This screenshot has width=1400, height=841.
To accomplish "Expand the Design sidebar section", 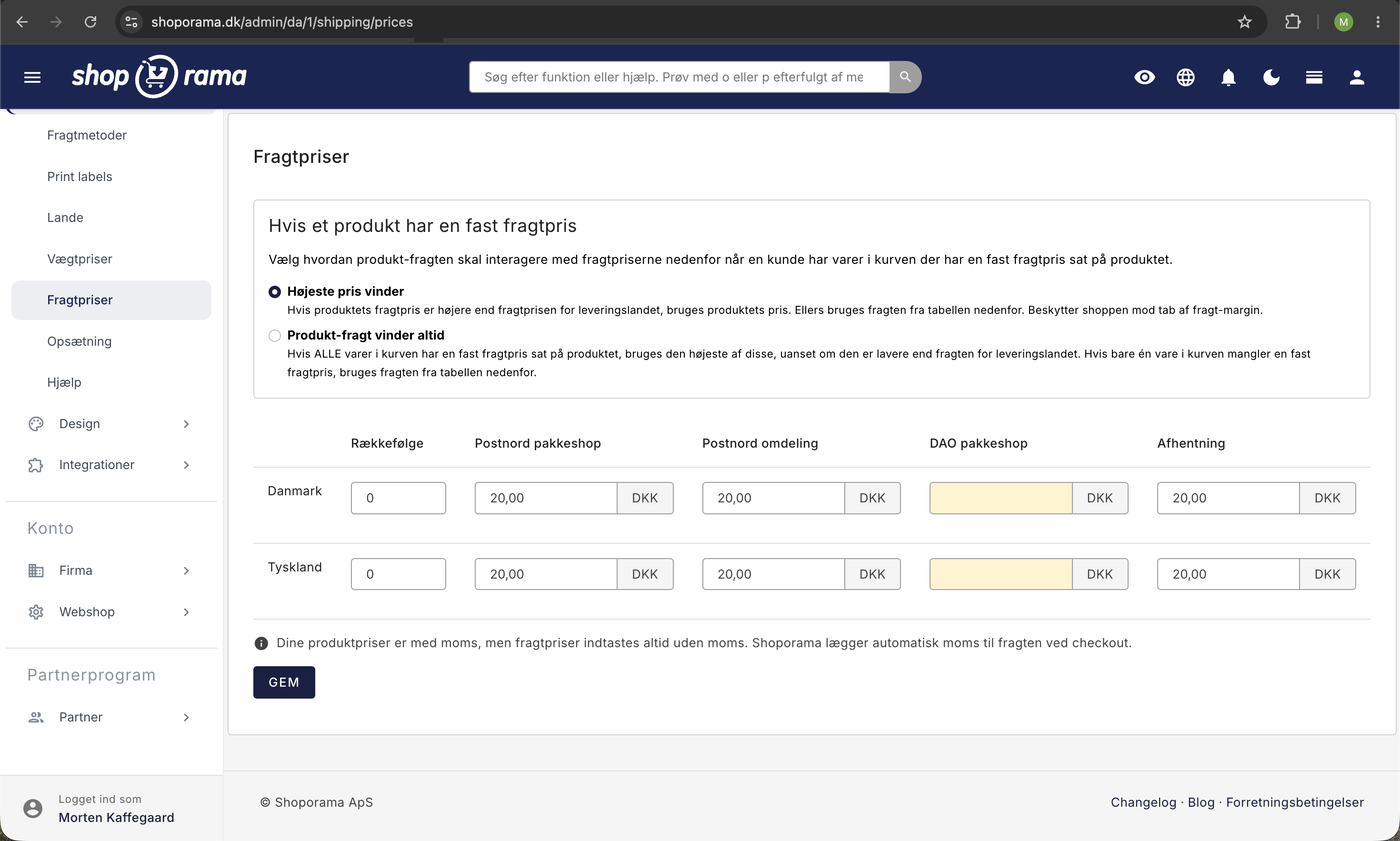I will click(110, 424).
